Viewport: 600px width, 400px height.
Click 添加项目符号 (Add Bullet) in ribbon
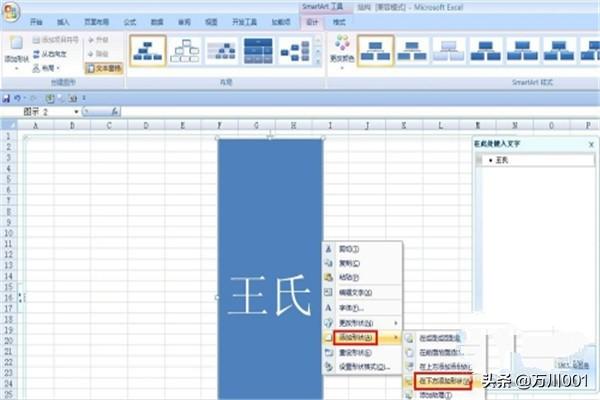click(x=55, y=39)
